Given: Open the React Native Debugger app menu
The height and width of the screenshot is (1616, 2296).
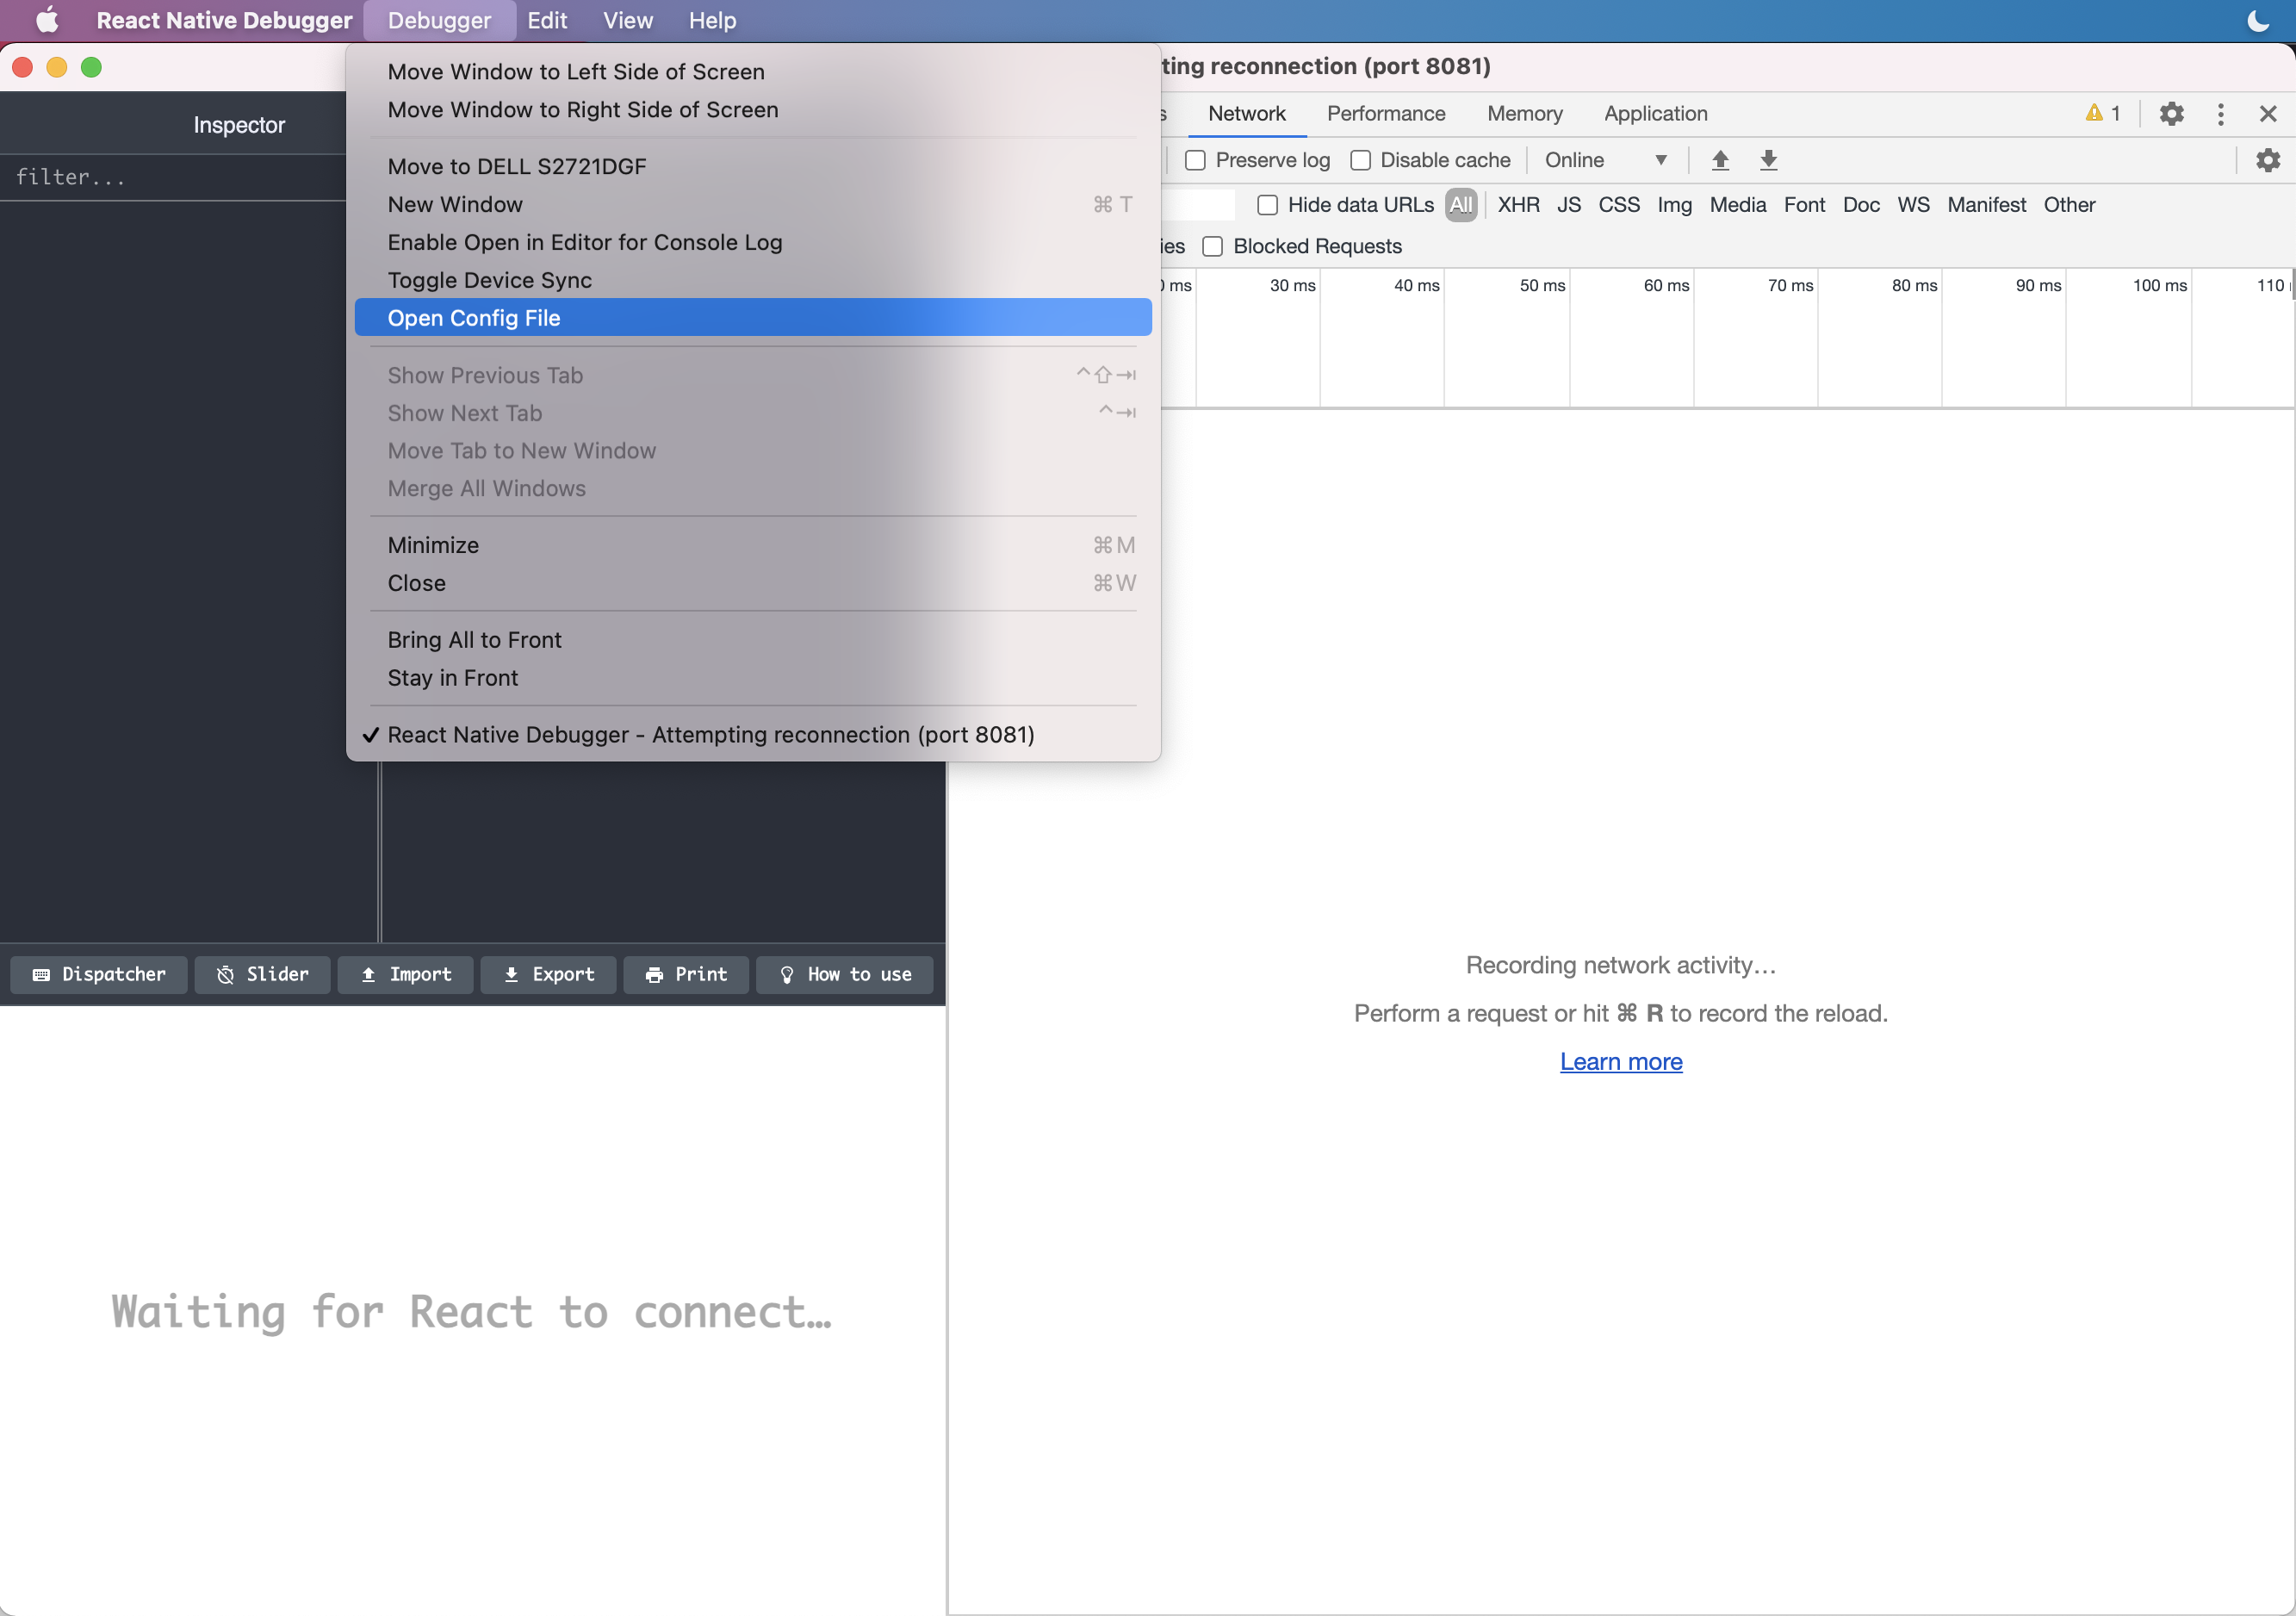Looking at the screenshot, I should tap(224, 20).
